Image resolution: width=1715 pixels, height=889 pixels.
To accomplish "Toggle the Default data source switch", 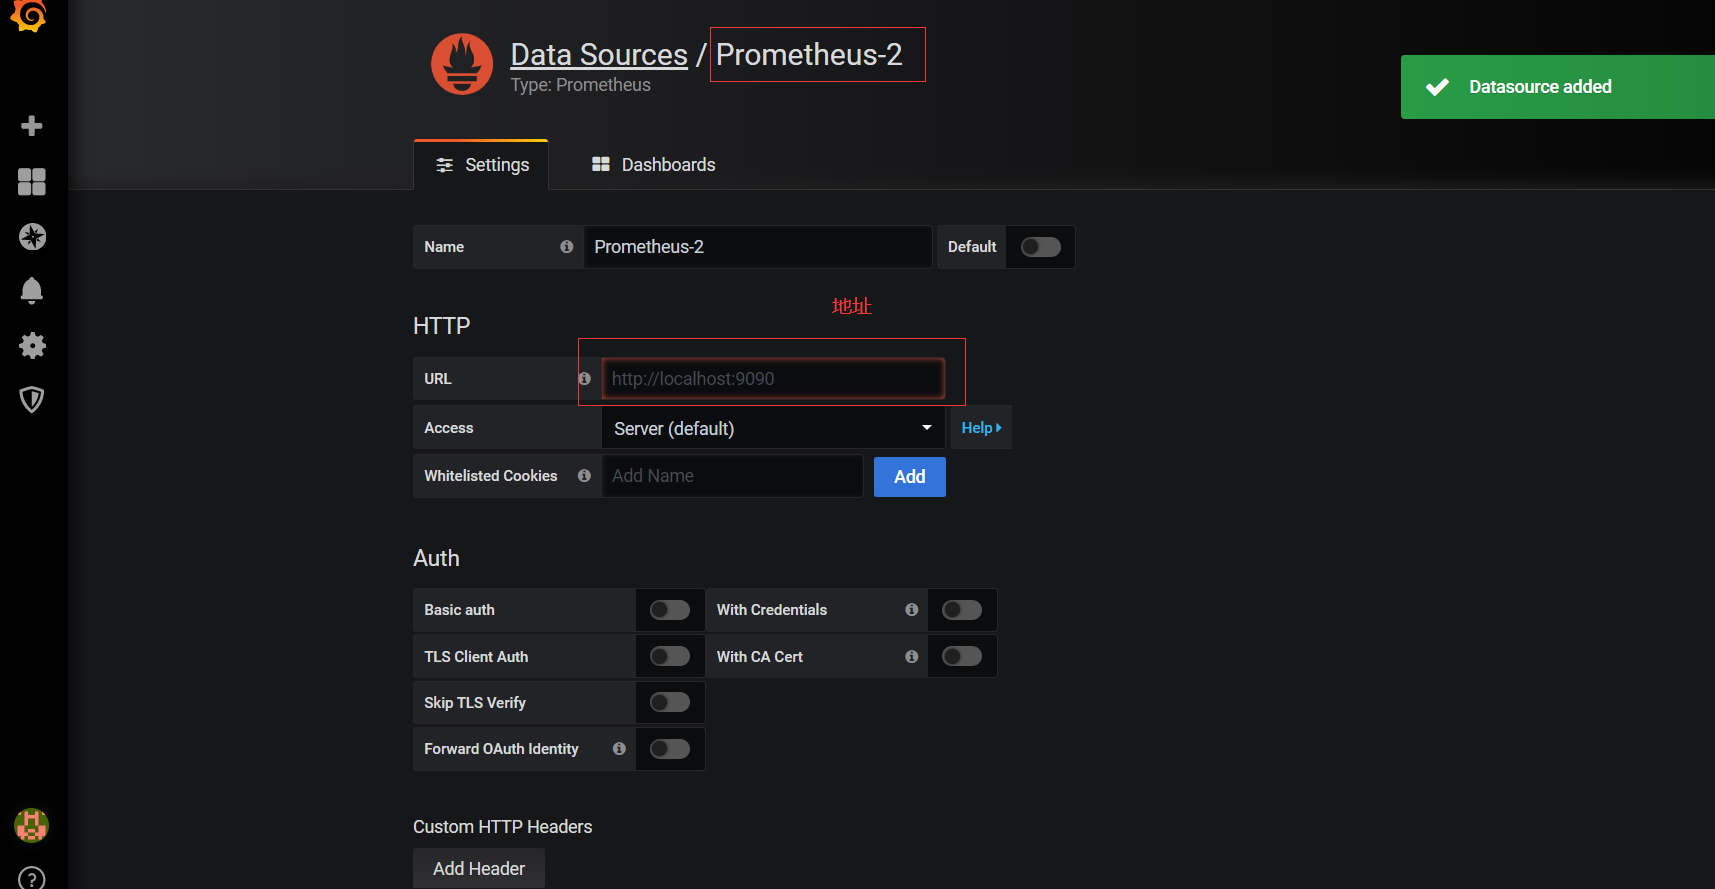I will [x=1040, y=247].
